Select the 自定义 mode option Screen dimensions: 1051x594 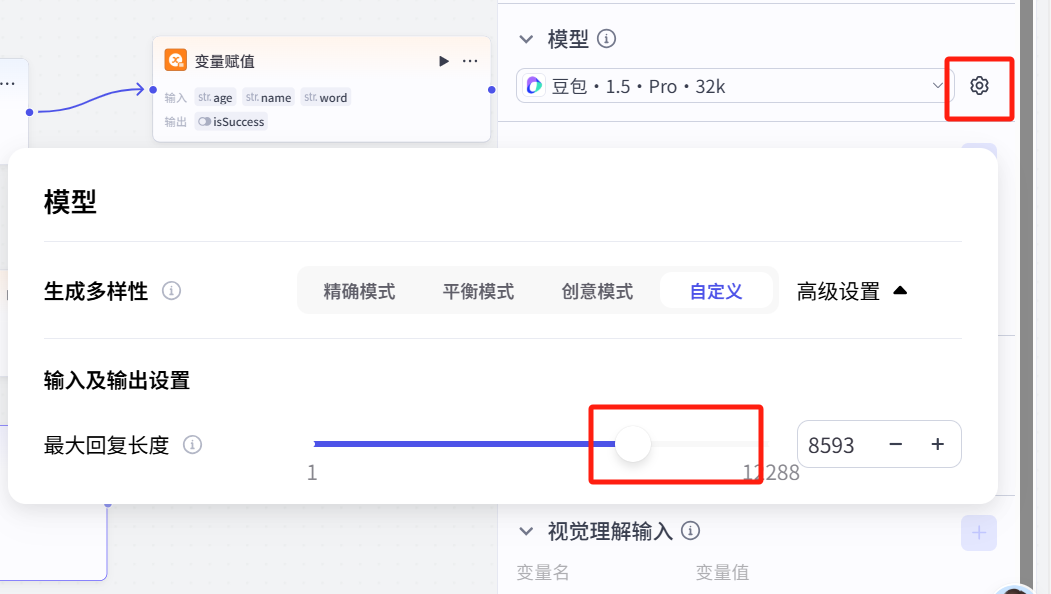point(718,290)
